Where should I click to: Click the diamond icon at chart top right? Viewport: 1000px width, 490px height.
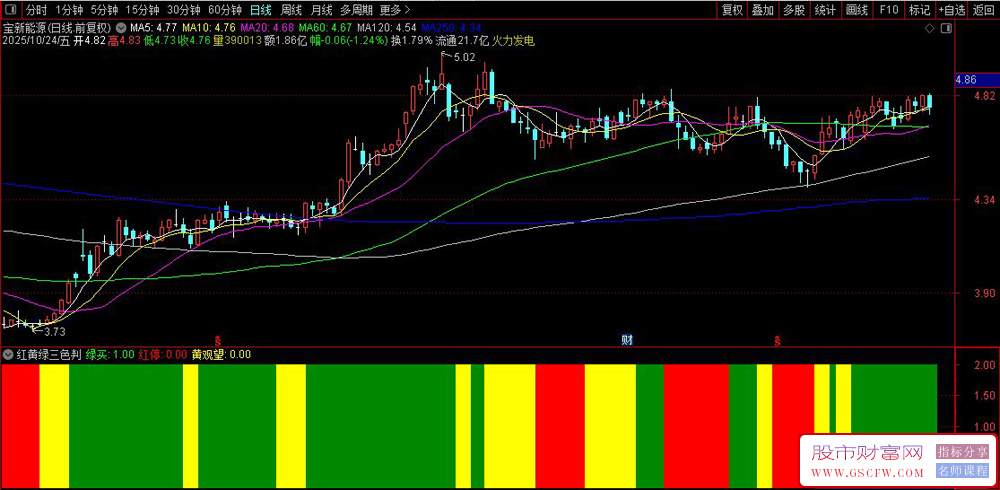click(929, 28)
